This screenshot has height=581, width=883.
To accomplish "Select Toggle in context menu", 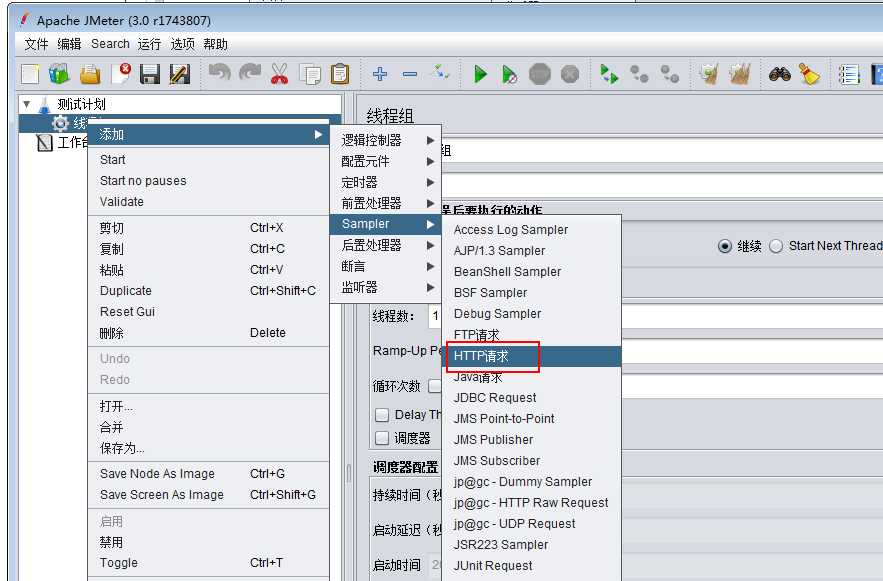I will pyautogui.click(x=209, y=562).
